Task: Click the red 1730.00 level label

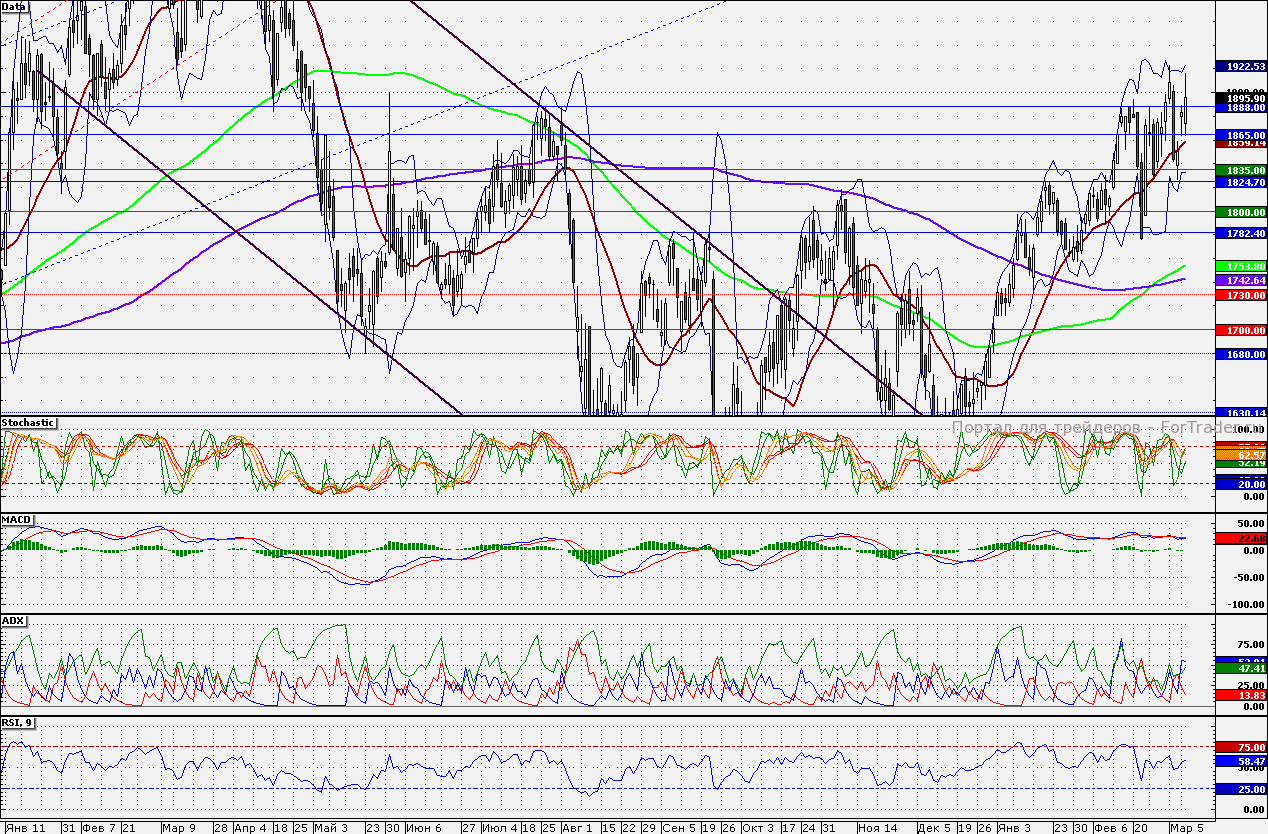Action: pos(1240,296)
